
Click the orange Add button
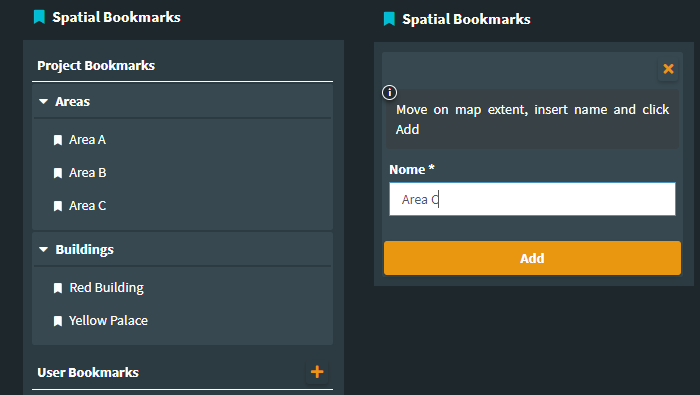(x=532, y=258)
